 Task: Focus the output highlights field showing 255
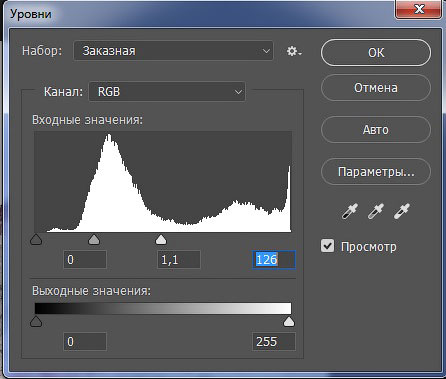click(274, 341)
